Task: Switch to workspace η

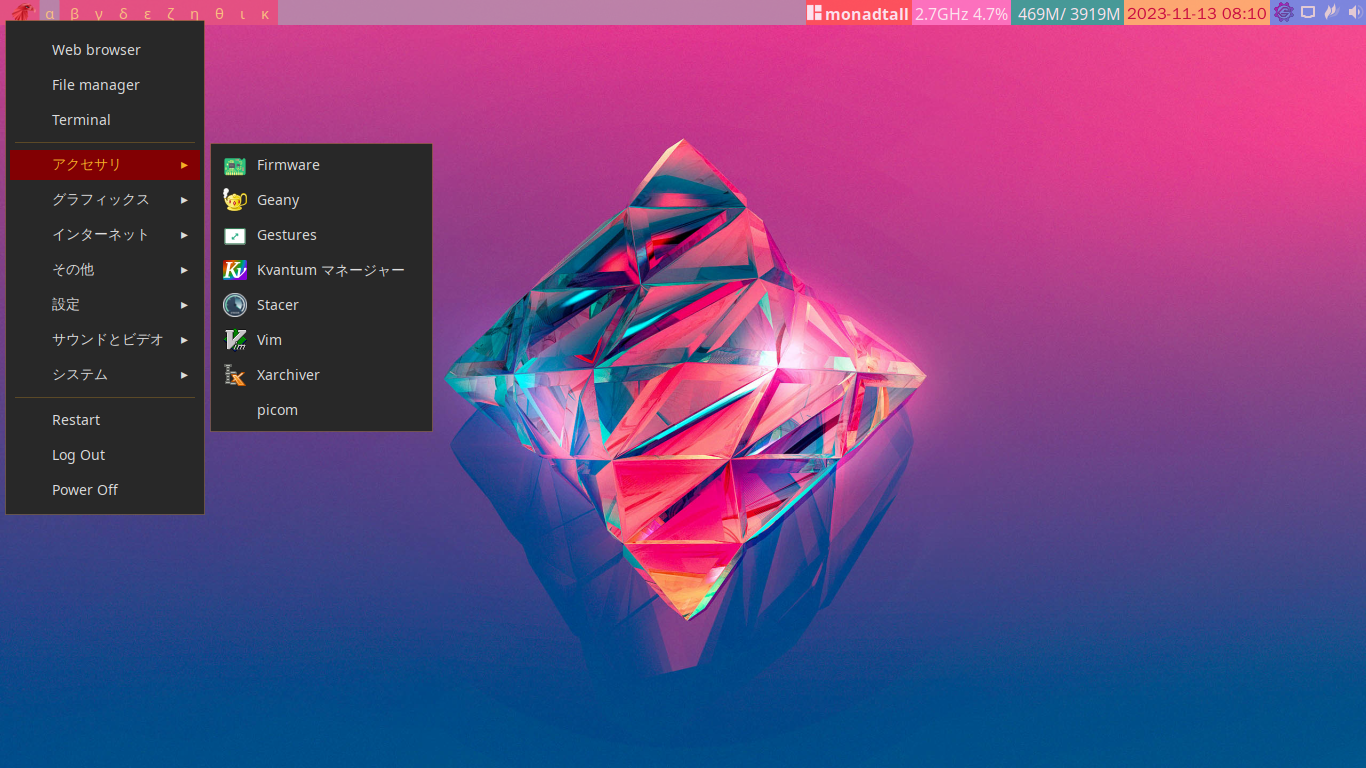Action: (x=195, y=13)
